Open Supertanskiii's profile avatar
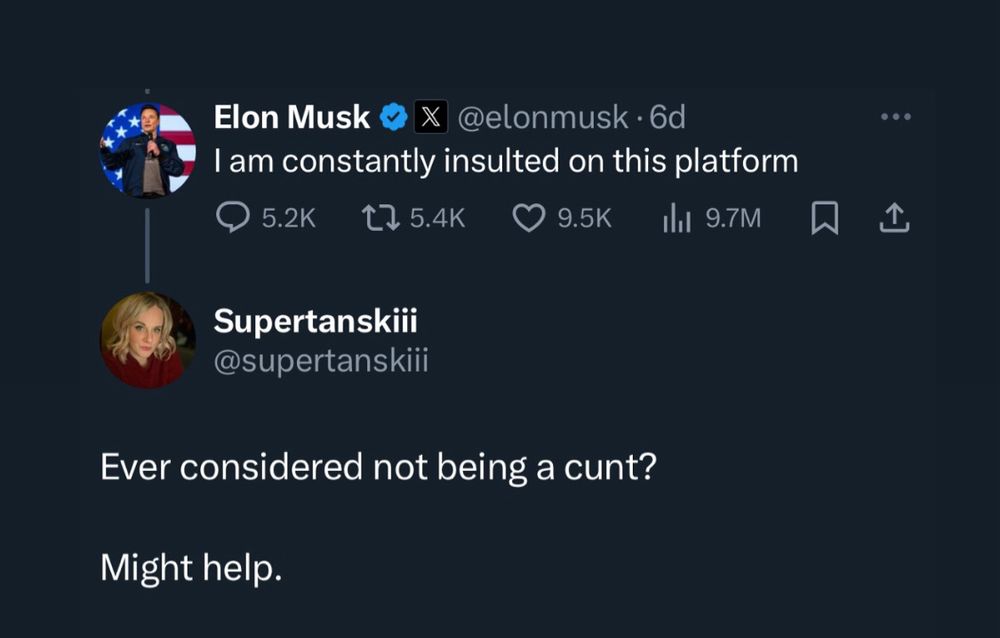This screenshot has width=1000, height=638. 148,340
